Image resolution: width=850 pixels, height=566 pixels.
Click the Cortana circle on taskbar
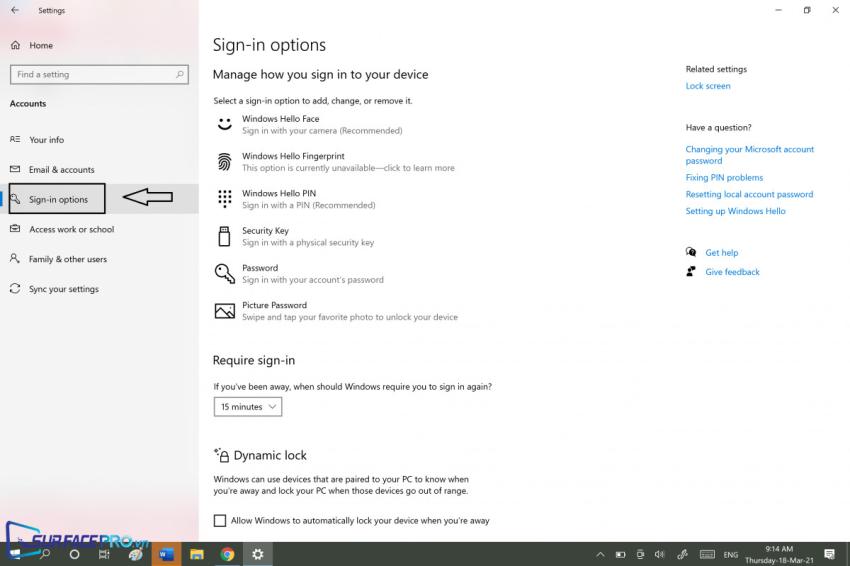click(75, 554)
